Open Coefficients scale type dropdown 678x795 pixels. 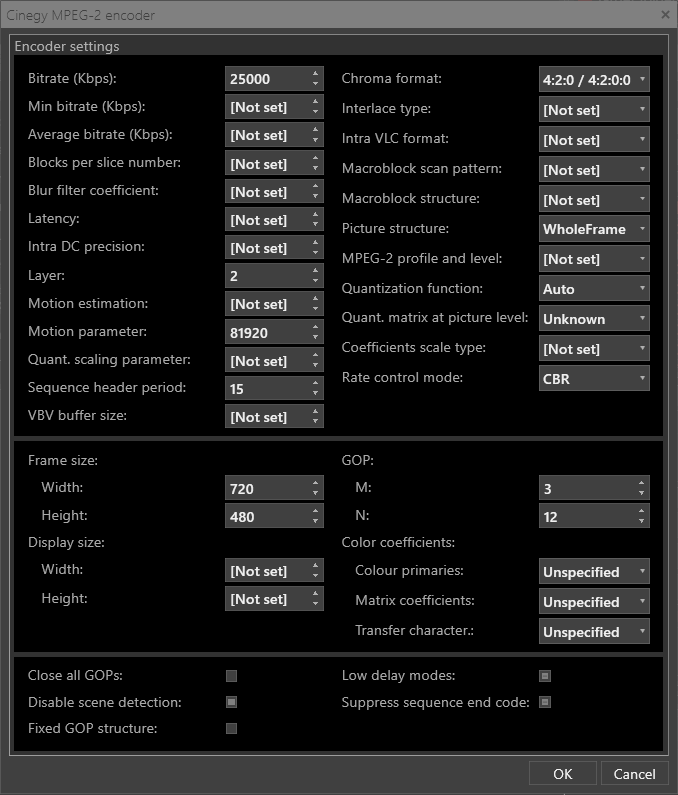tap(594, 349)
